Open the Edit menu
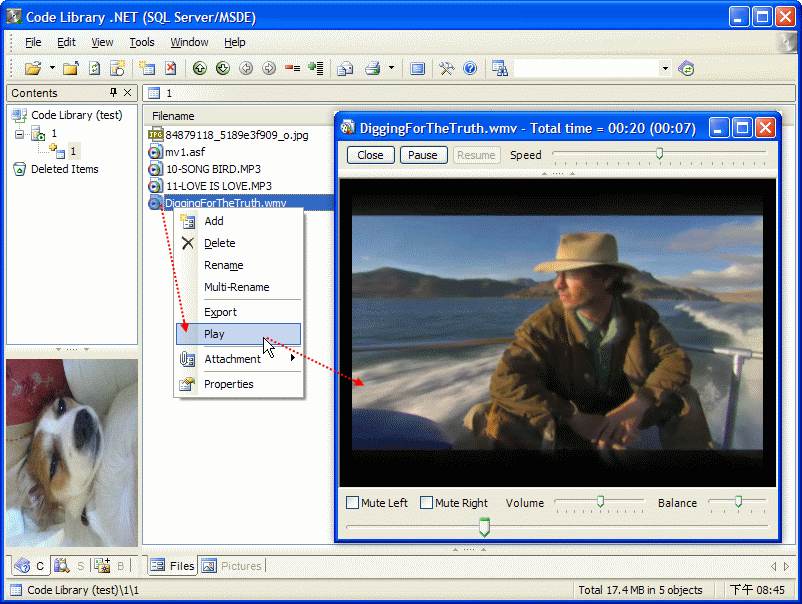Viewport: 802px width, 604px height. [66, 42]
